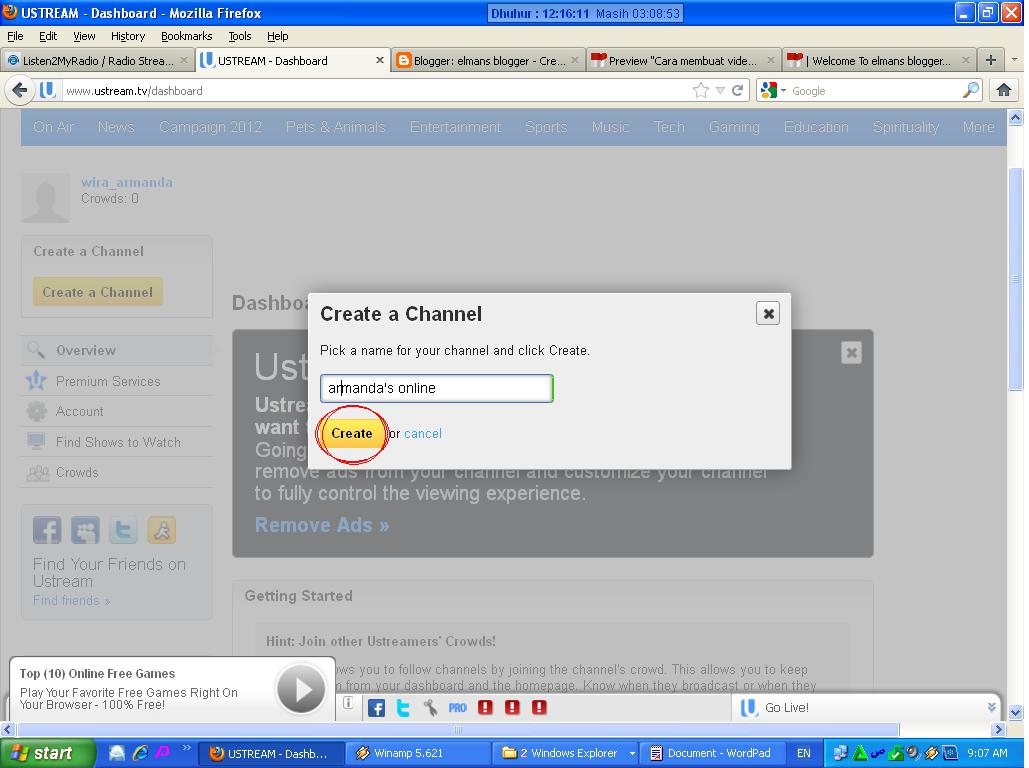Screen dimensions: 1029x768
Task: Open the Campaign 2012 category
Action: pos(210,127)
